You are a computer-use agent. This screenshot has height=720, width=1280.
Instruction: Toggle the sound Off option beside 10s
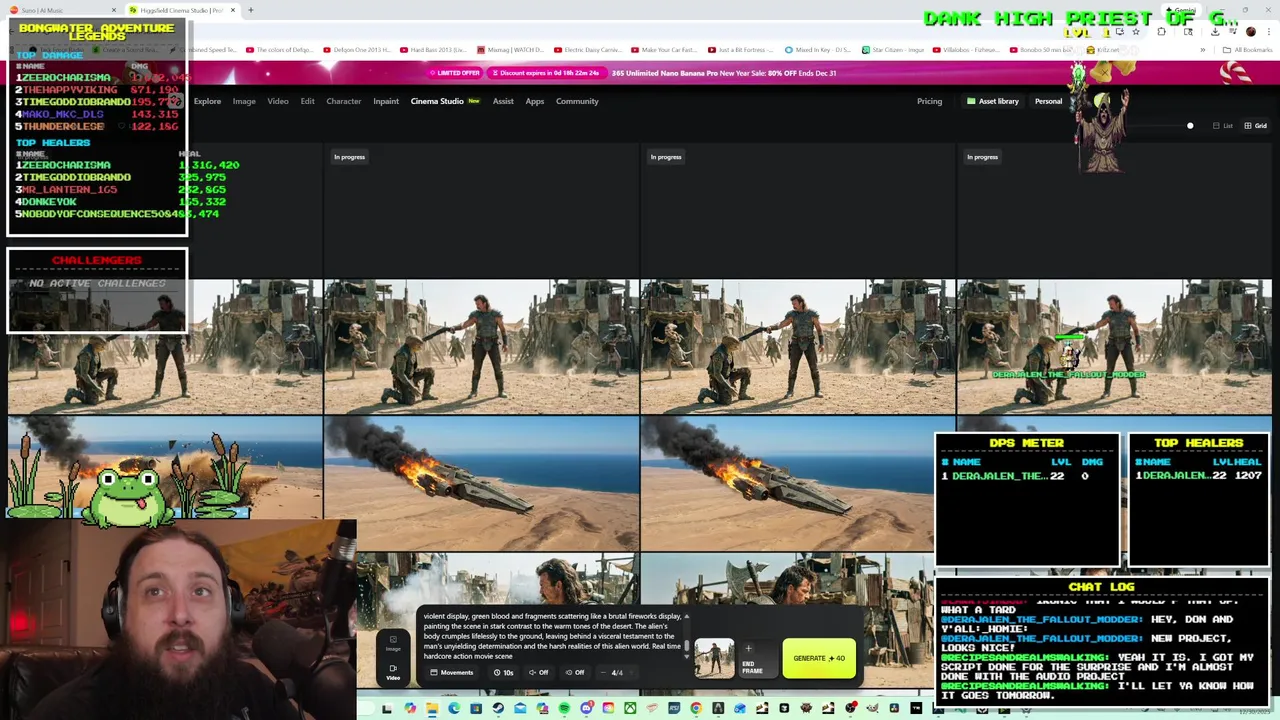coord(539,672)
